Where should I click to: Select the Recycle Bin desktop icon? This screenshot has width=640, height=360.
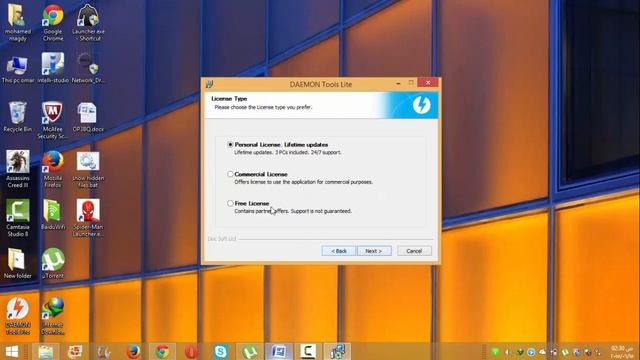pos(18,117)
